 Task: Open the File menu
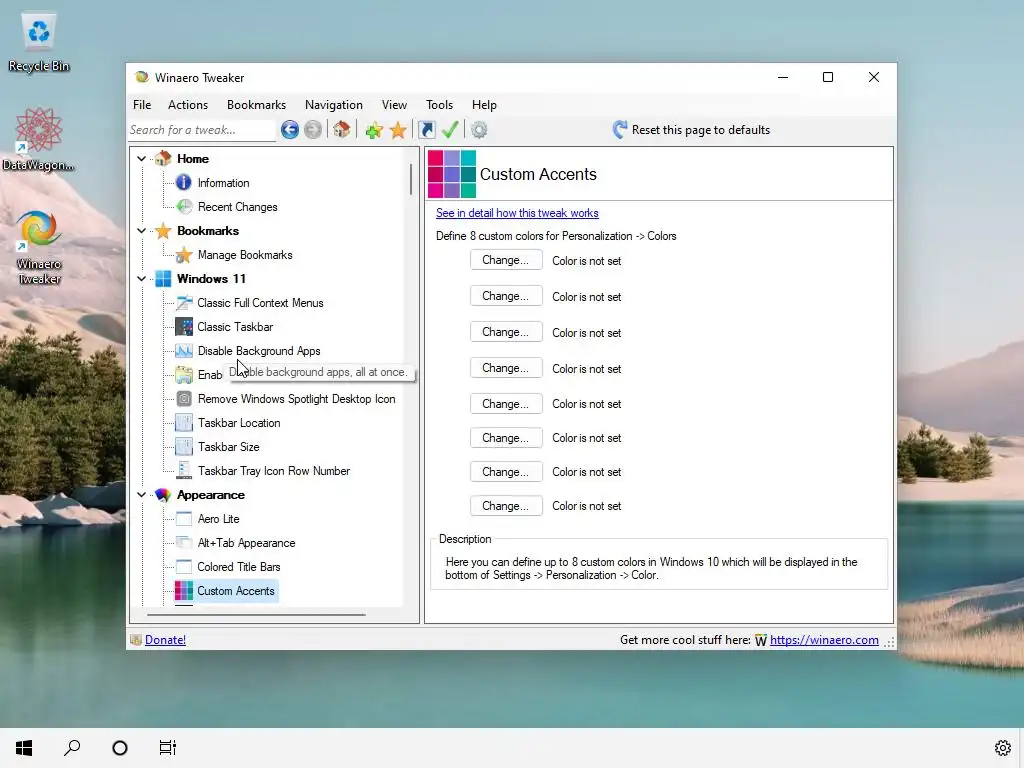[x=142, y=105]
